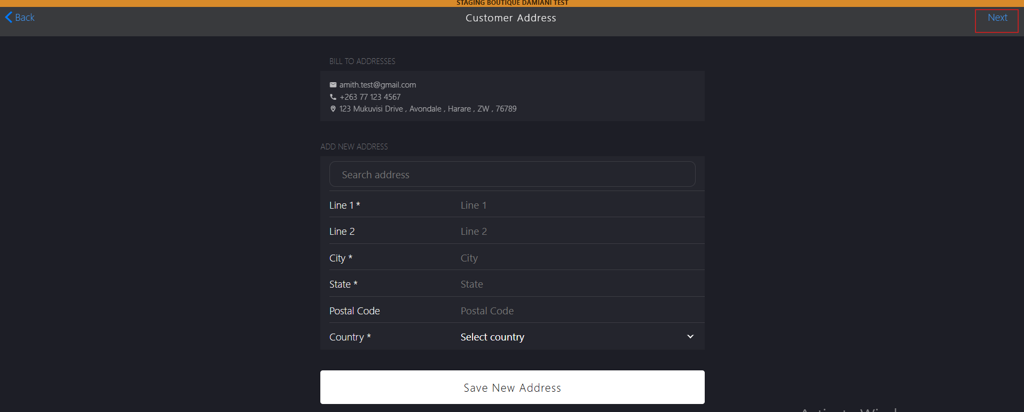Select phone number +263 77 123 4567

(370, 97)
